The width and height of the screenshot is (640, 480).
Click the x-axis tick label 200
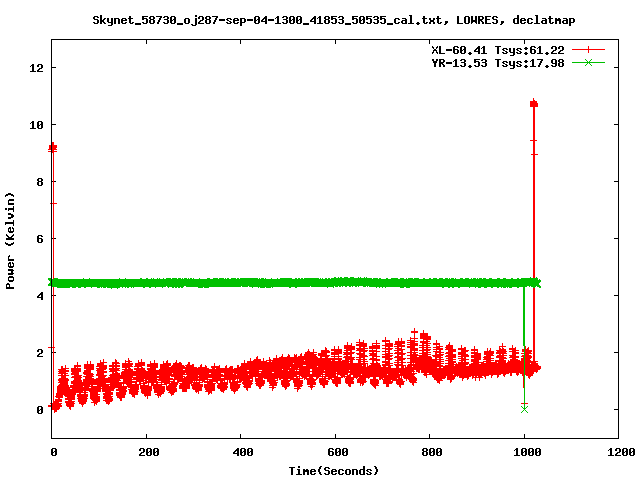click(x=149, y=452)
